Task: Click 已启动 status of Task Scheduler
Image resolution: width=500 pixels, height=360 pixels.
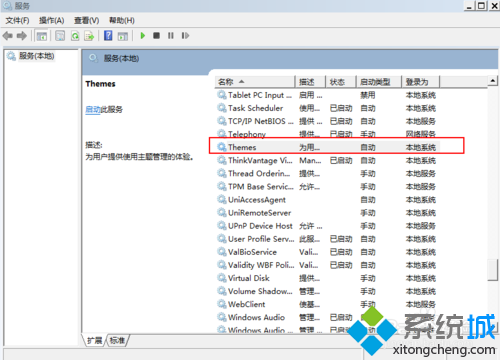Action: coord(341,108)
